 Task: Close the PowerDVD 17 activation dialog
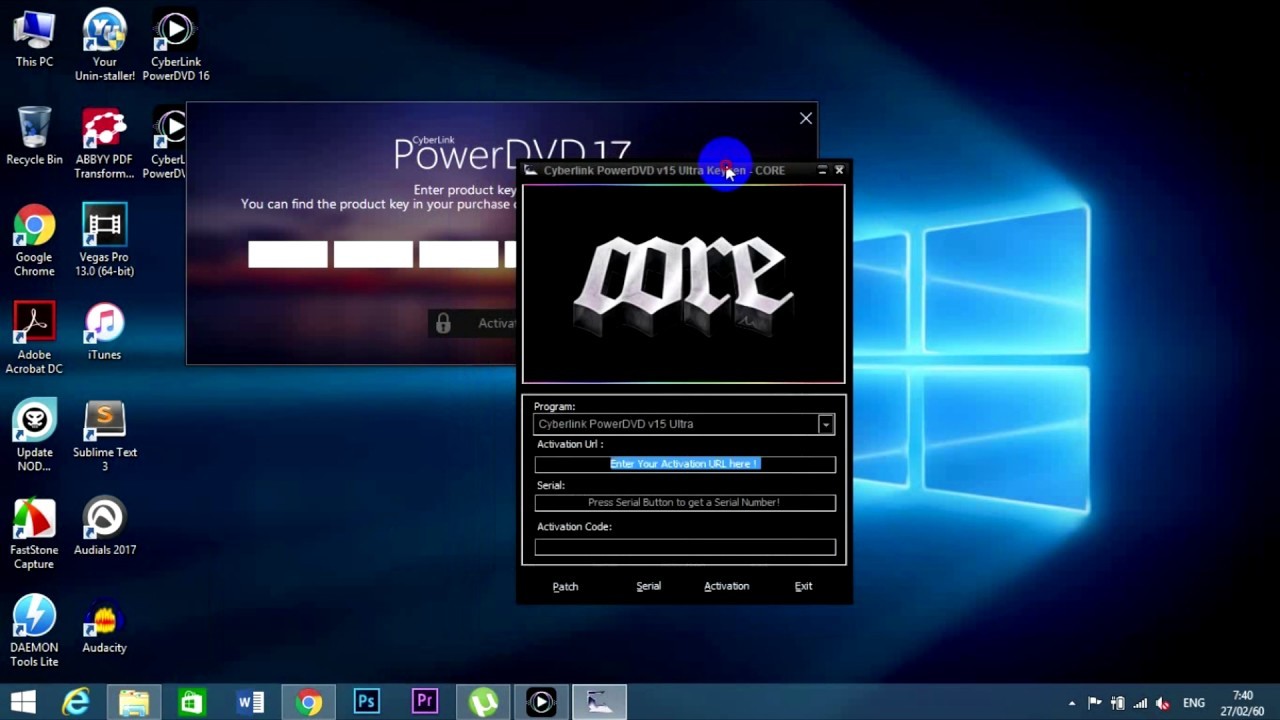[x=806, y=118]
